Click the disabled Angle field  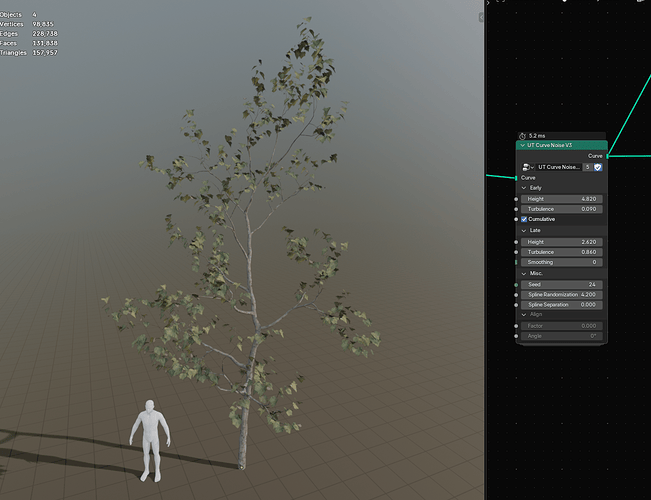tap(561, 336)
